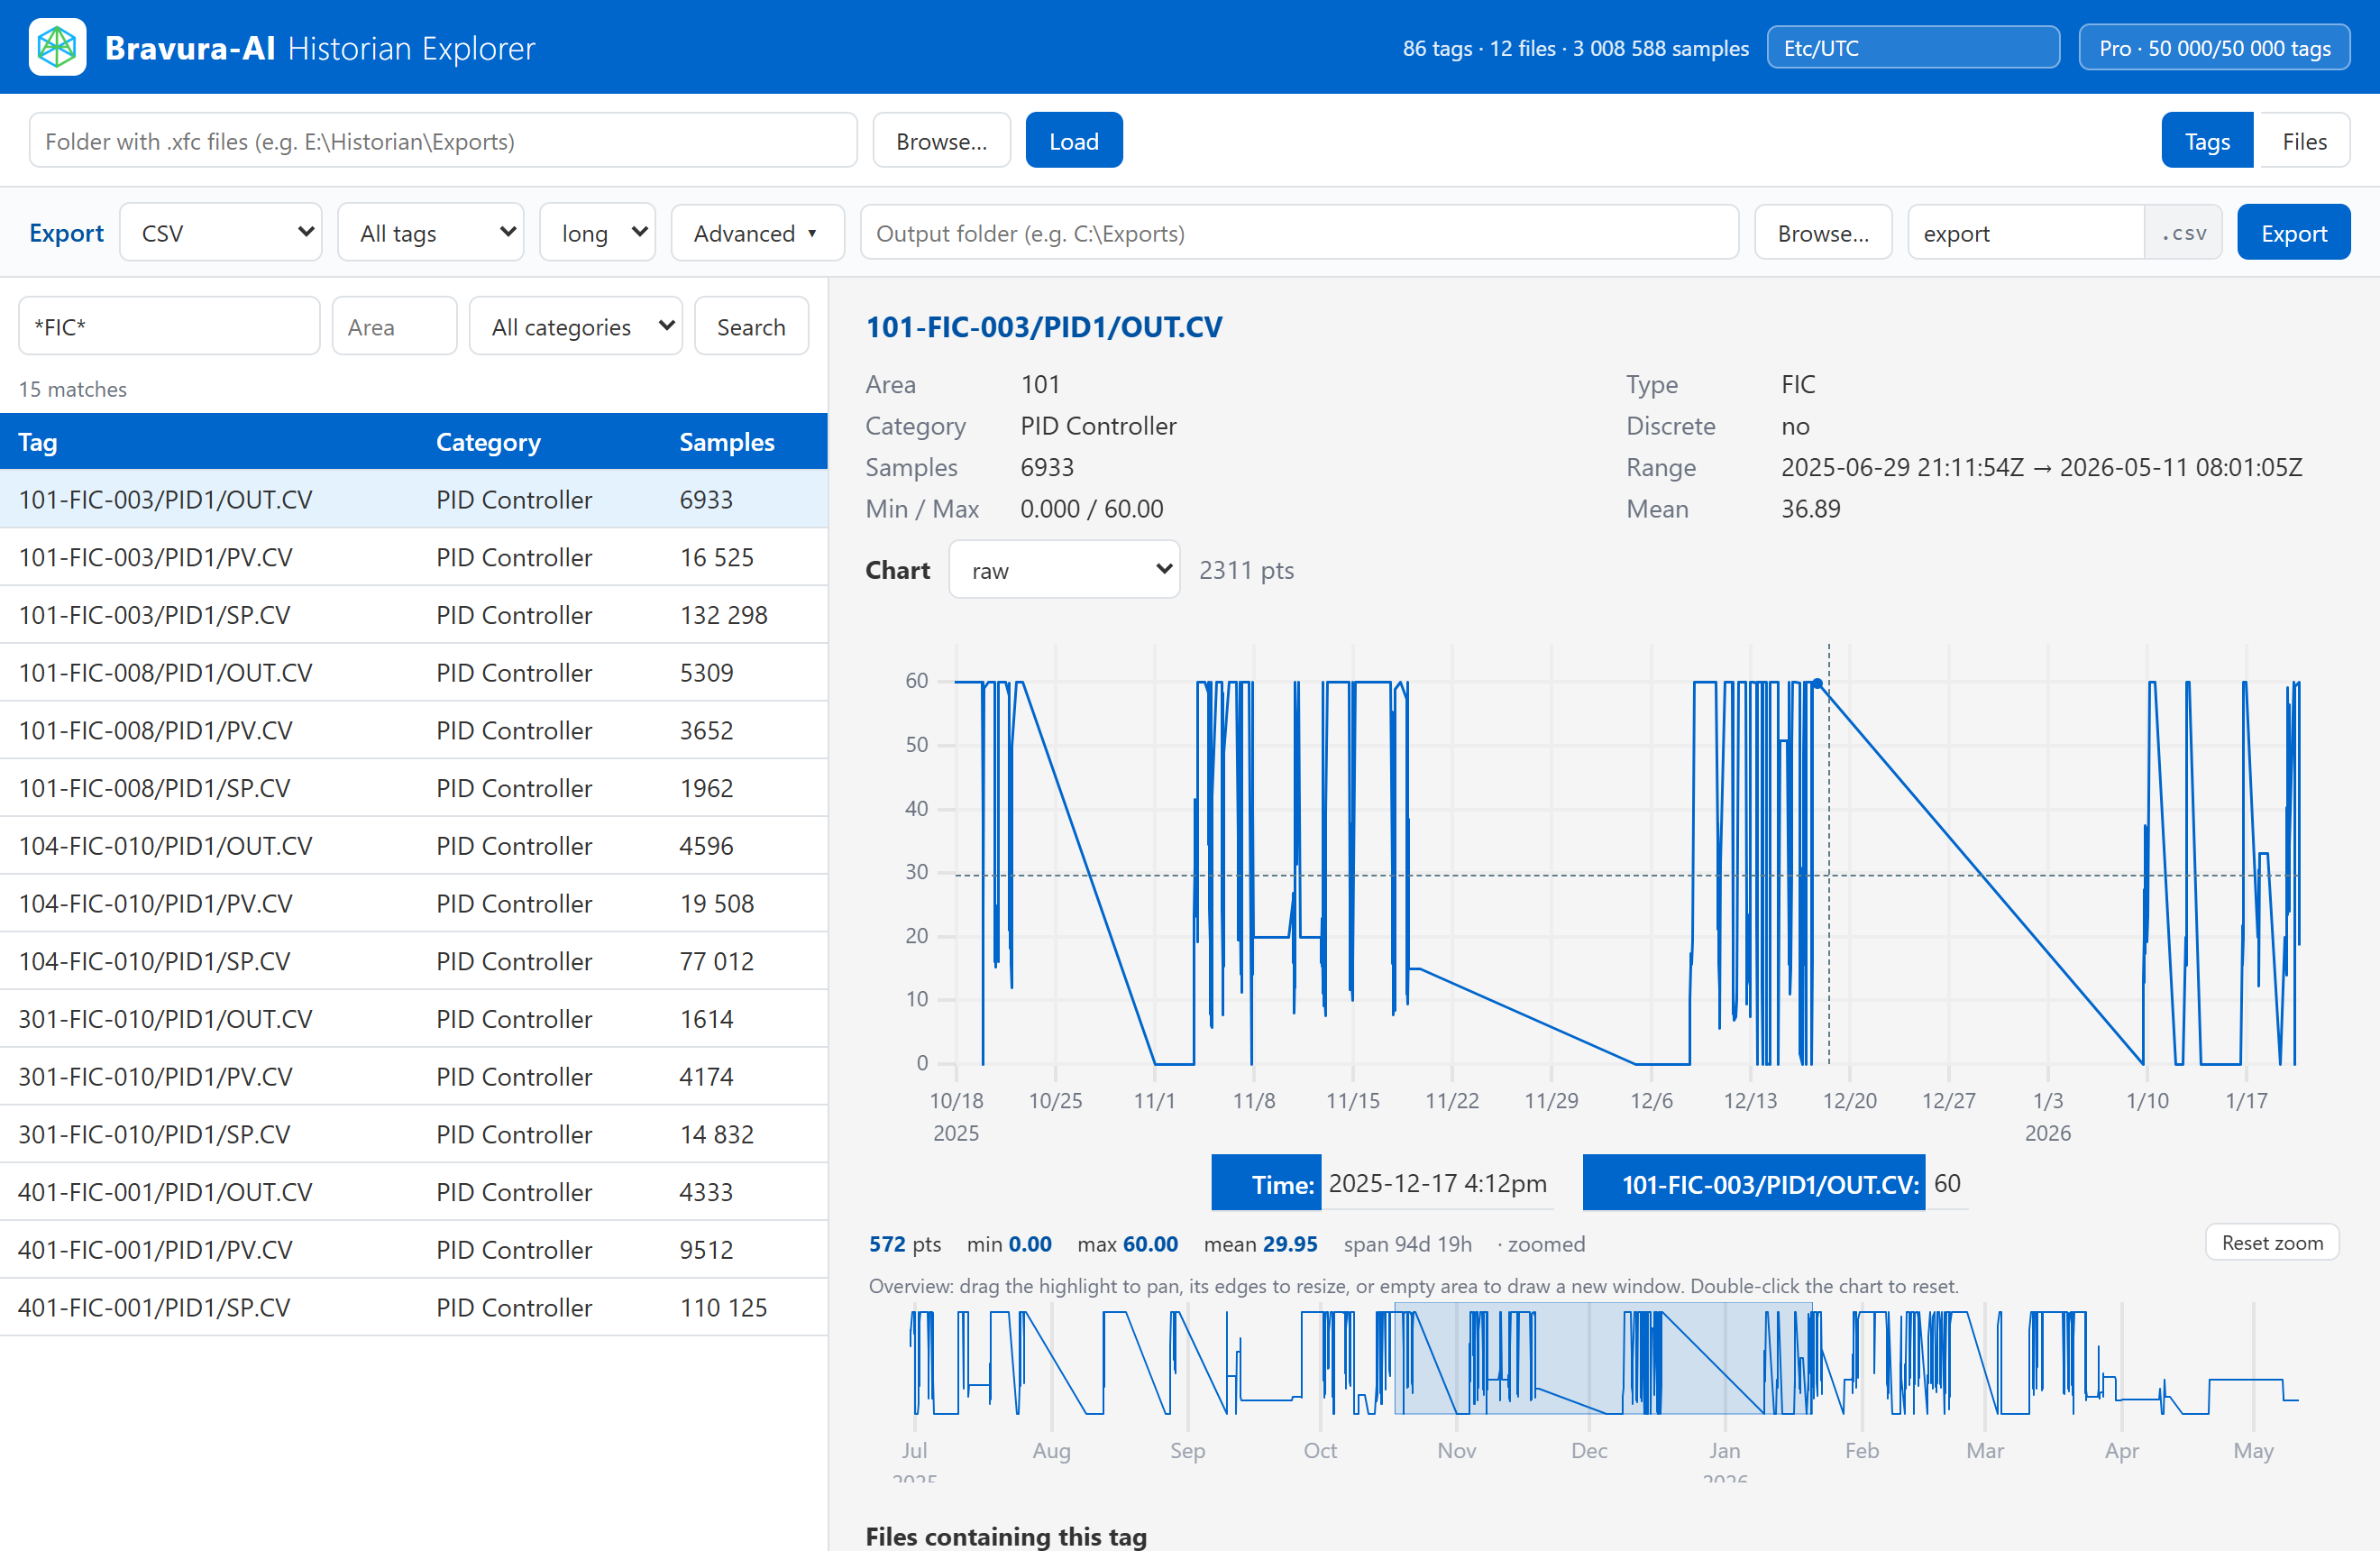Open the All tags scope dropdown
This screenshot has height=1551, width=2380.
431,233
